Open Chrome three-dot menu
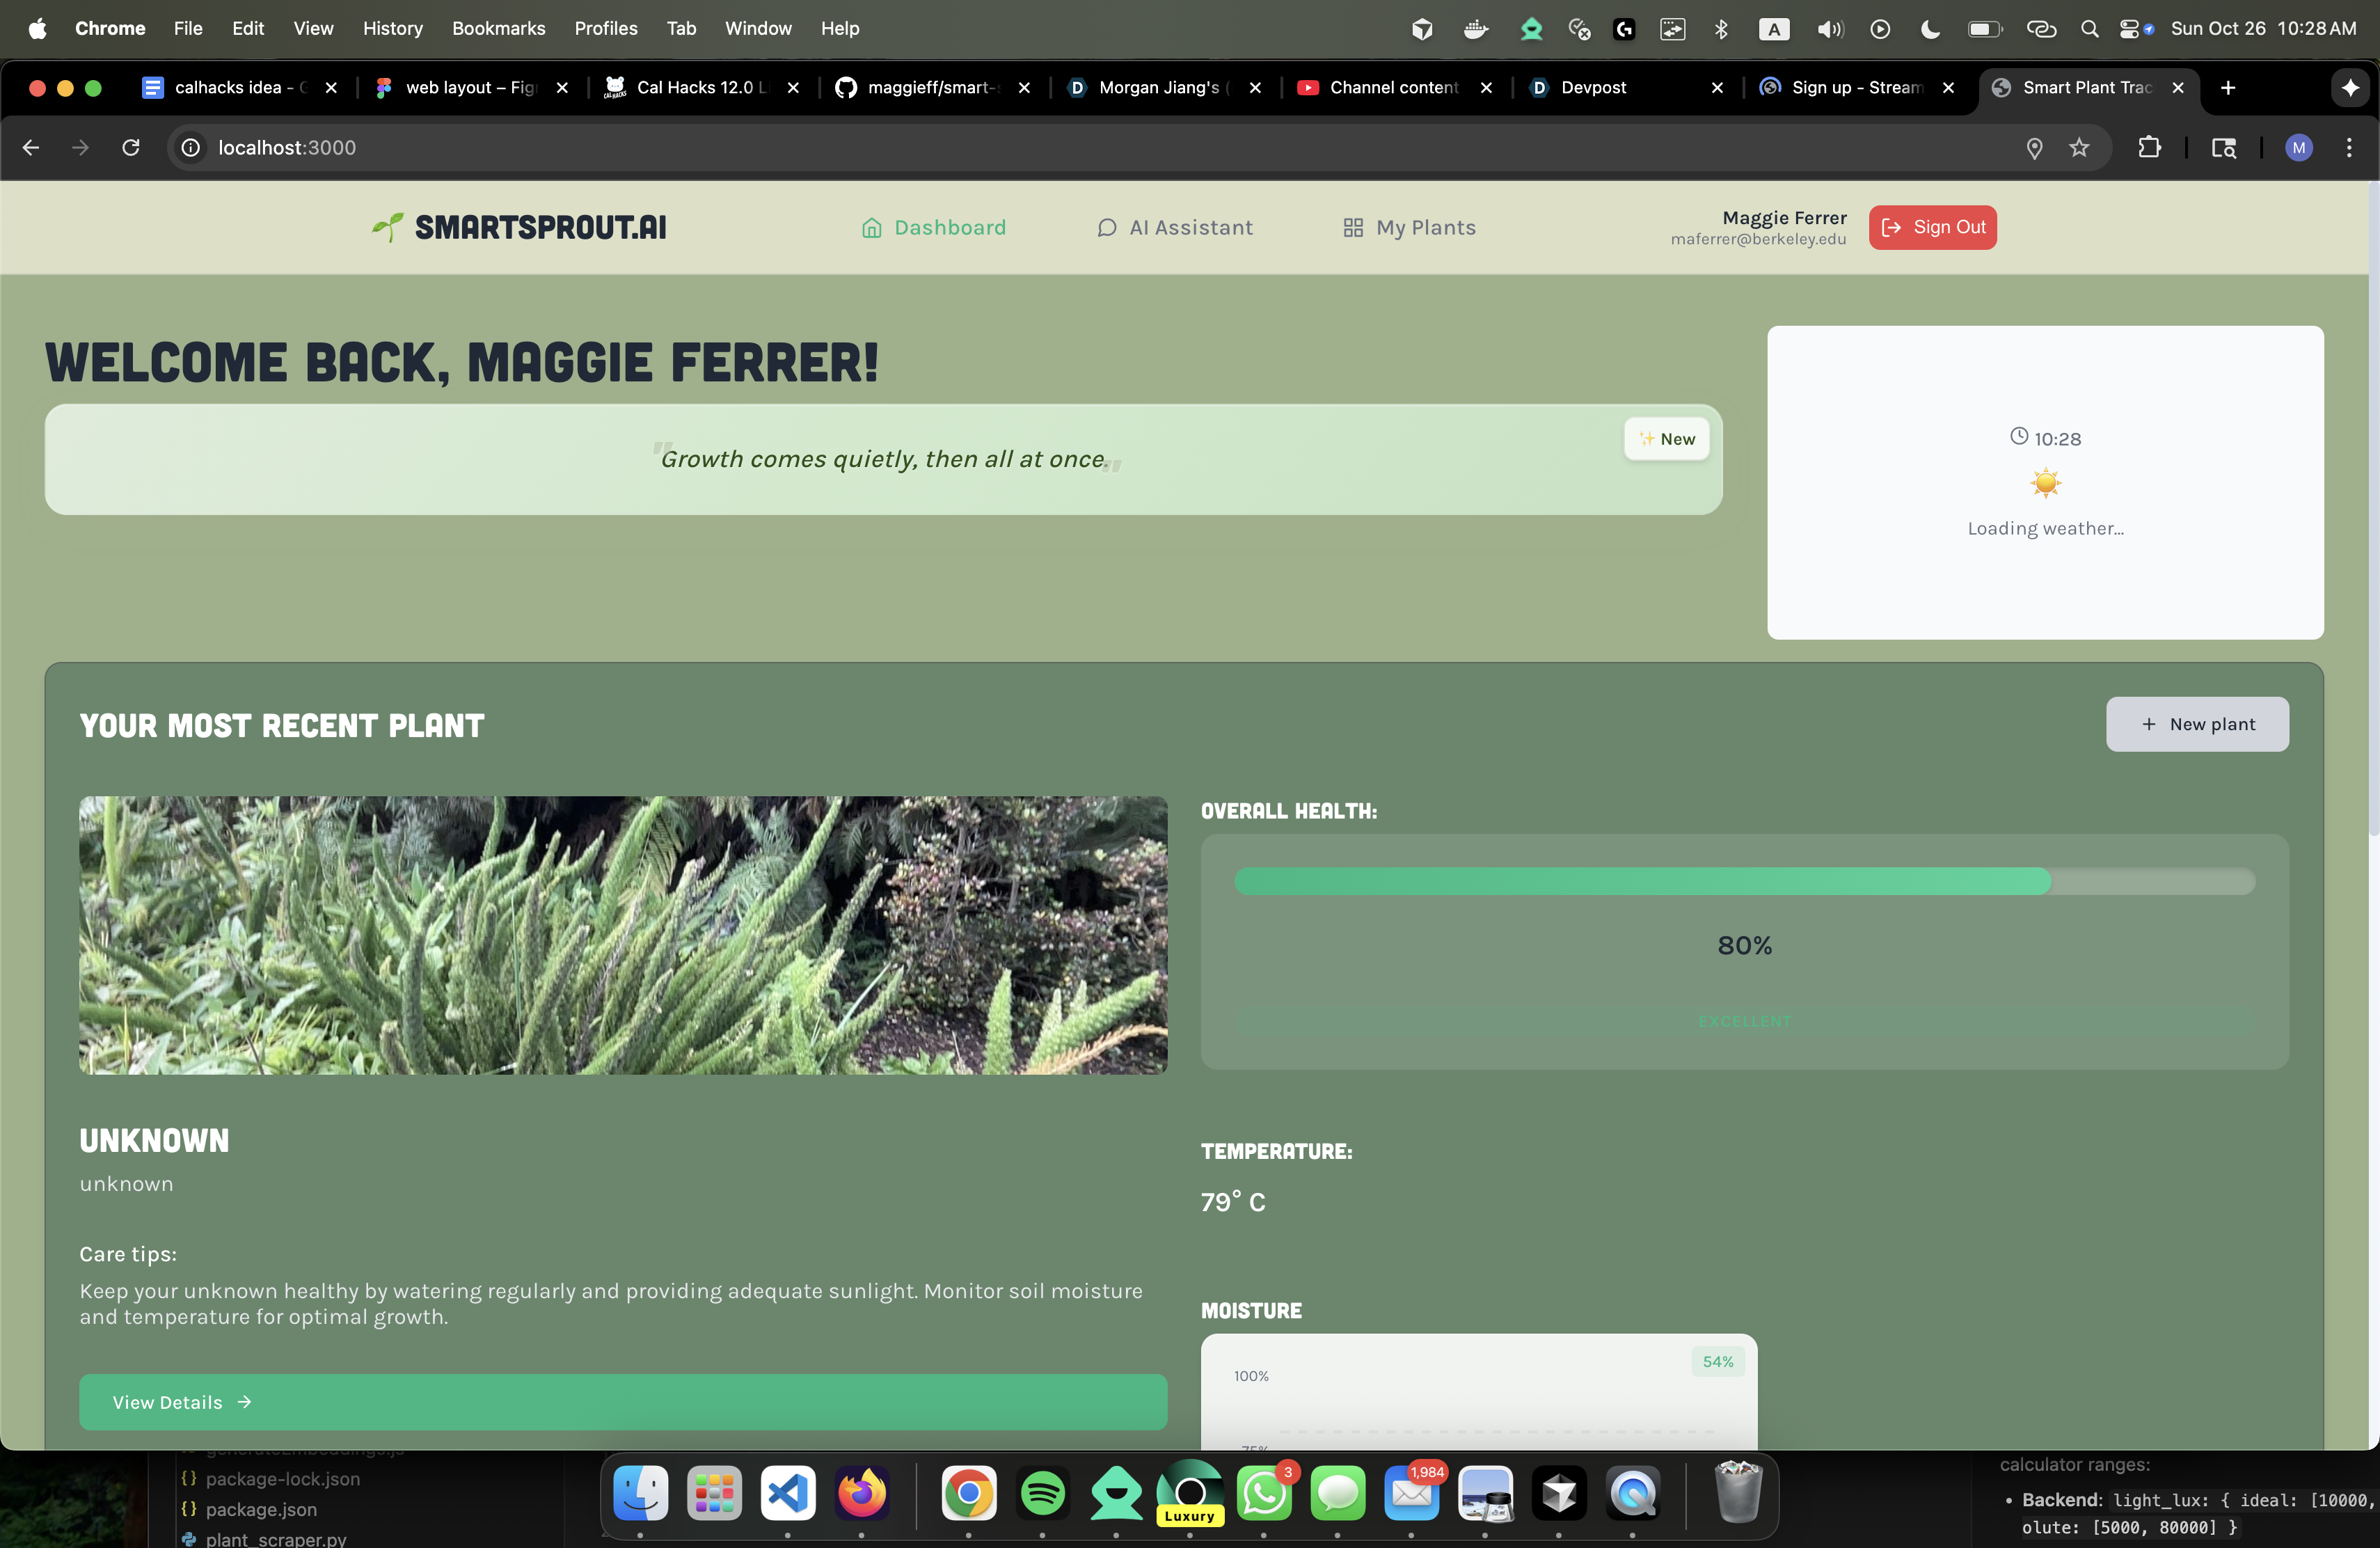Image resolution: width=2380 pixels, height=1548 pixels. (2348, 148)
